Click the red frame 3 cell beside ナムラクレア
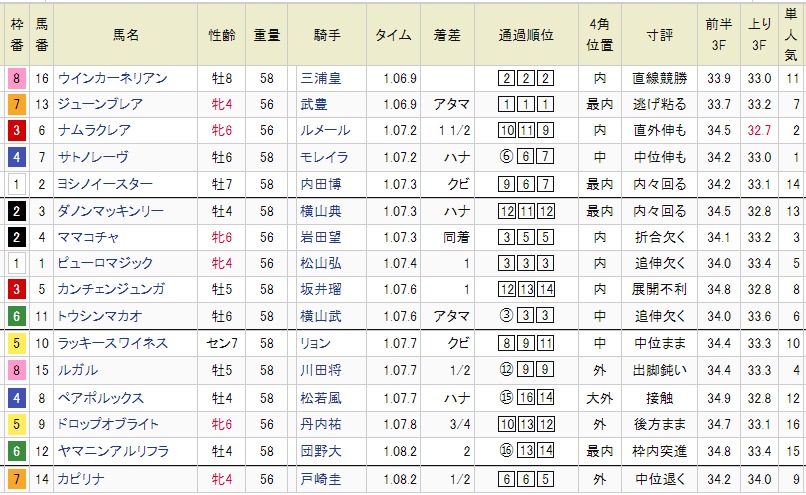Screen dimensions: 806x495 17,130
